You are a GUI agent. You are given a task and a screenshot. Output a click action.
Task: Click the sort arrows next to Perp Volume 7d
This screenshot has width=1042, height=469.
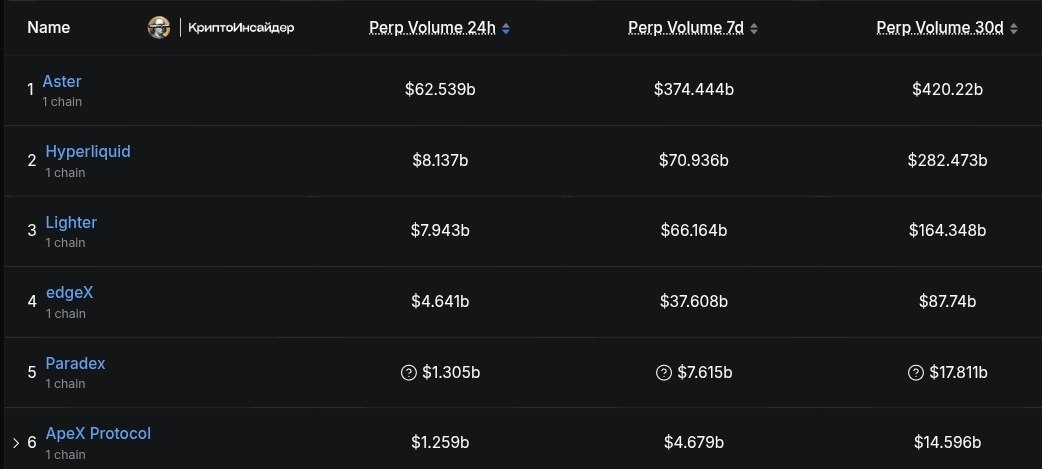click(x=754, y=29)
